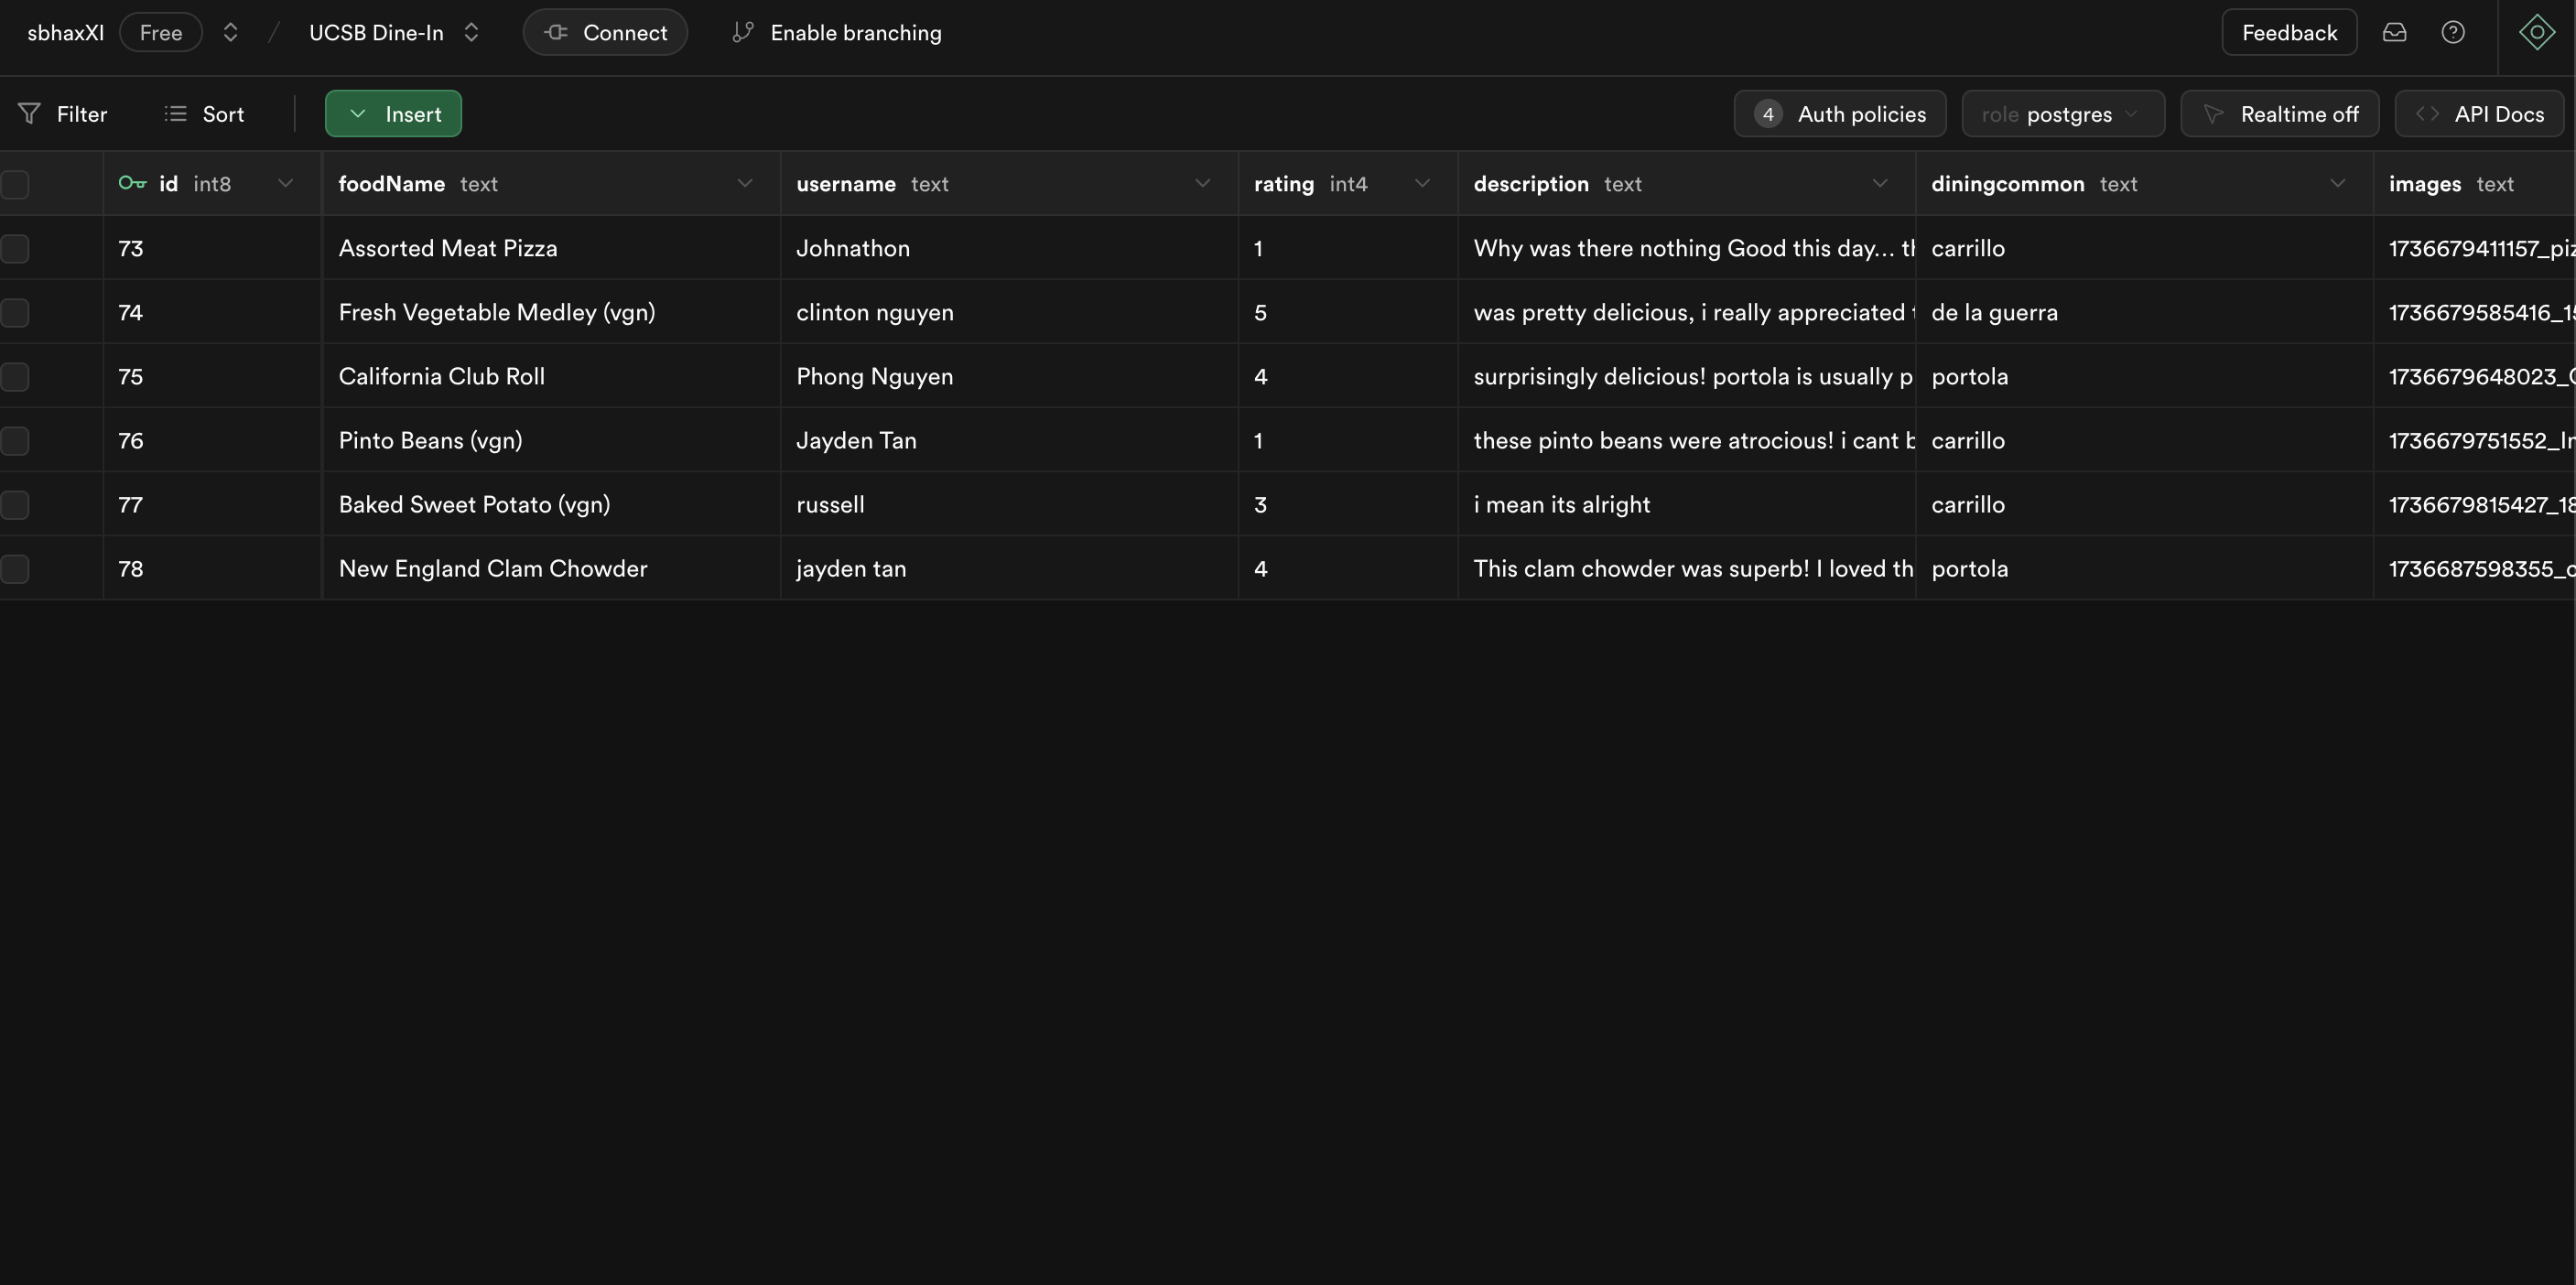Viewport: 2576px width, 1285px height.
Task: Click the help question mark icon
Action: point(2452,32)
